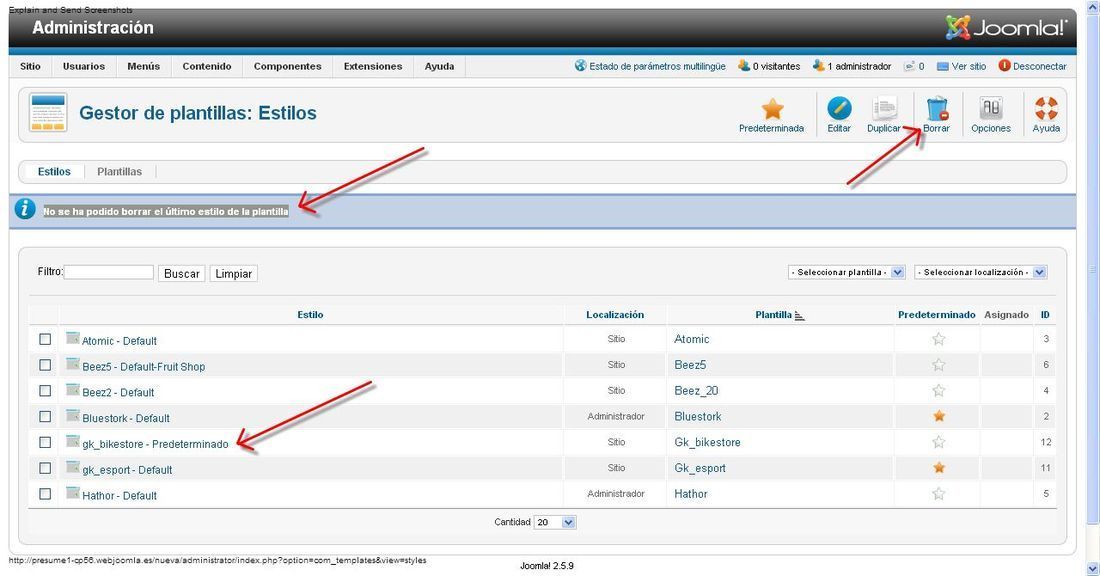
Task: Open the Contenido menu
Action: (x=207, y=66)
